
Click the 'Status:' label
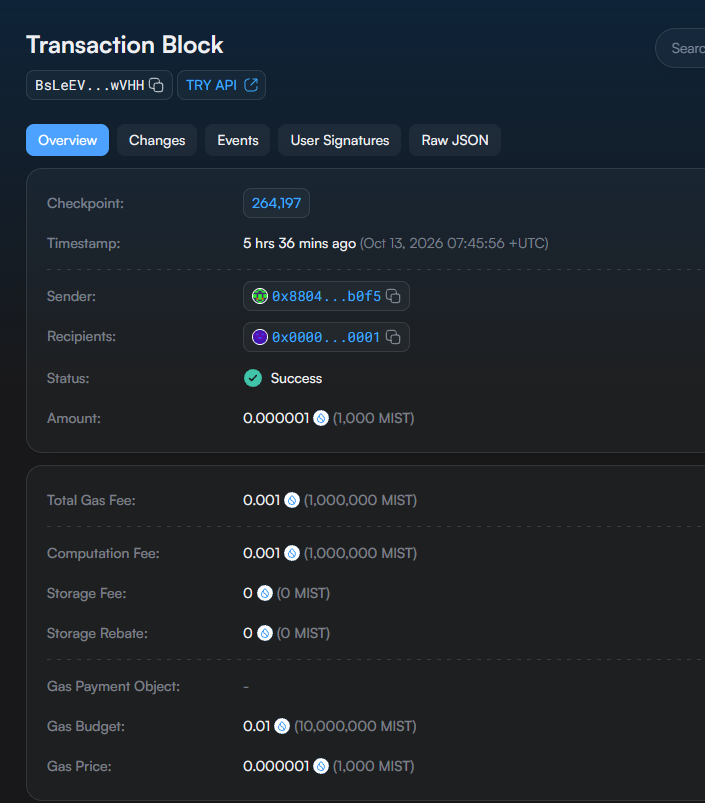pos(68,378)
